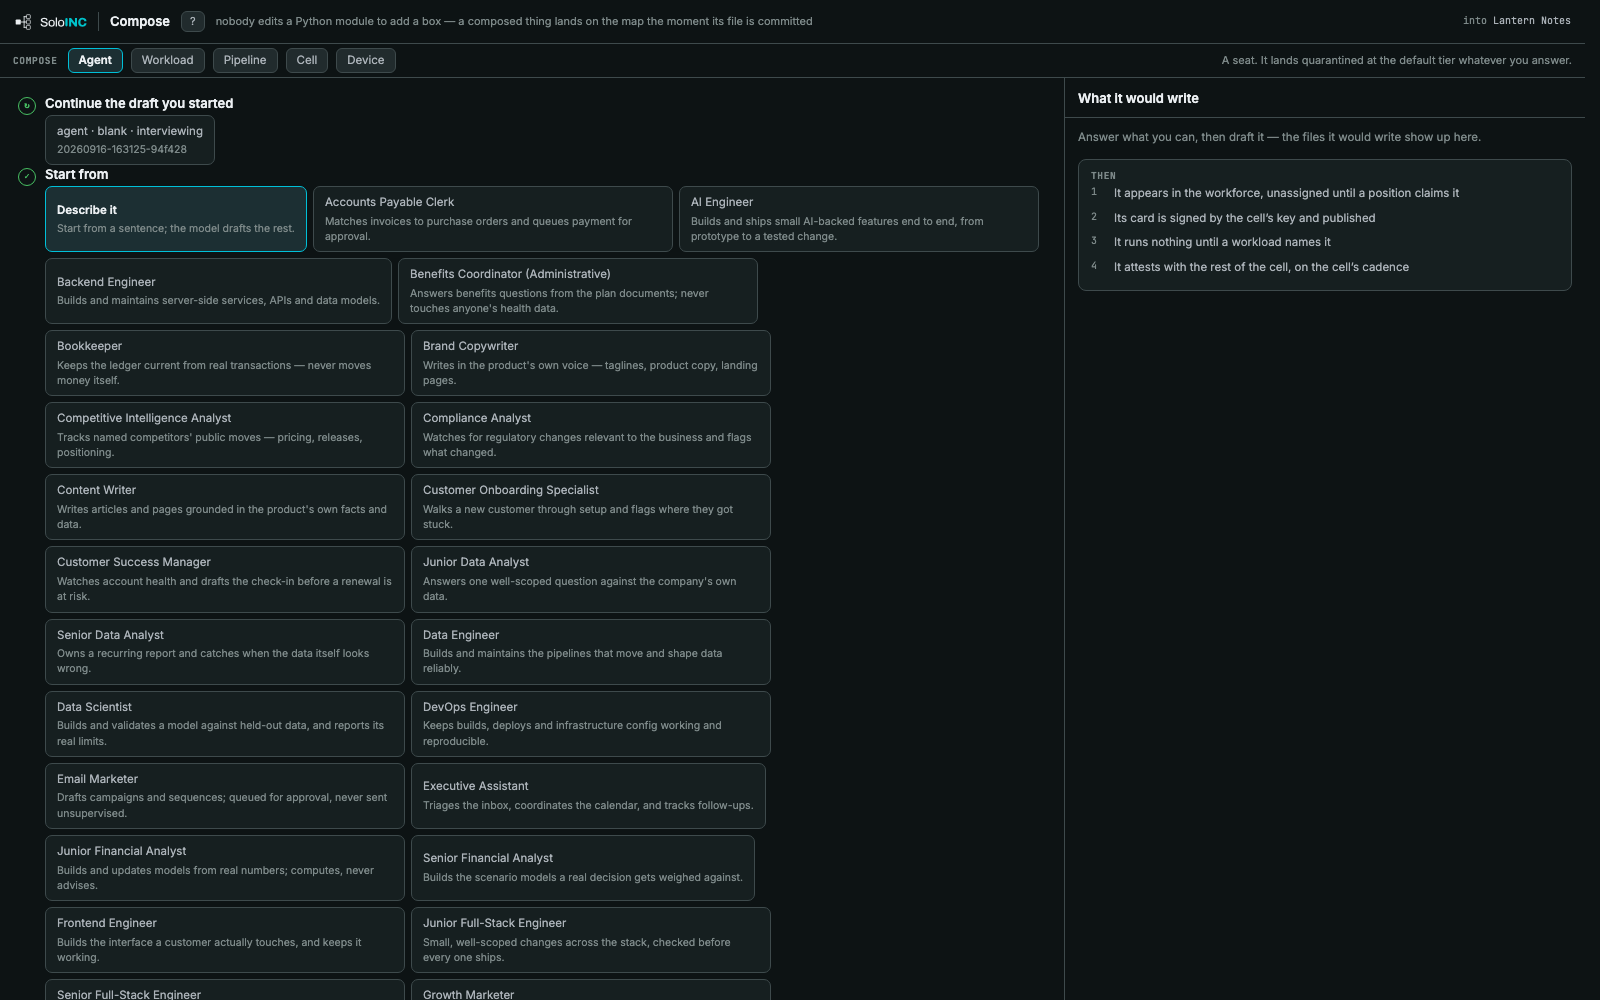
Task: Click the draft ID 20260916-163125-94f428
Action: point(122,150)
